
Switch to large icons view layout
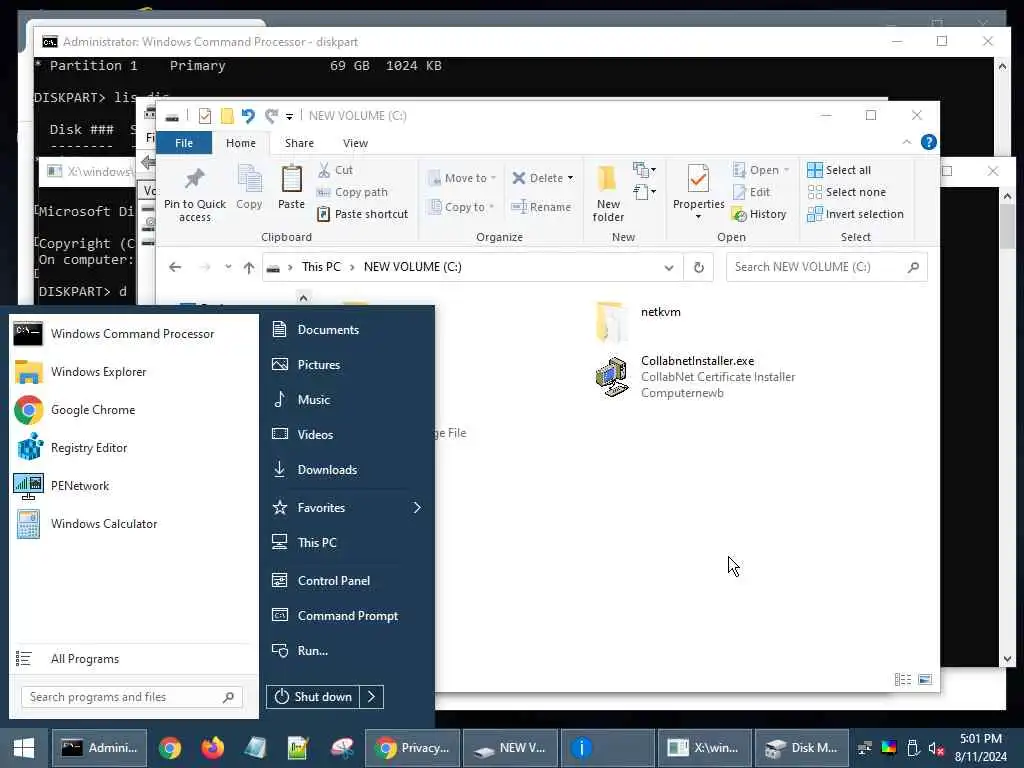tap(925, 680)
